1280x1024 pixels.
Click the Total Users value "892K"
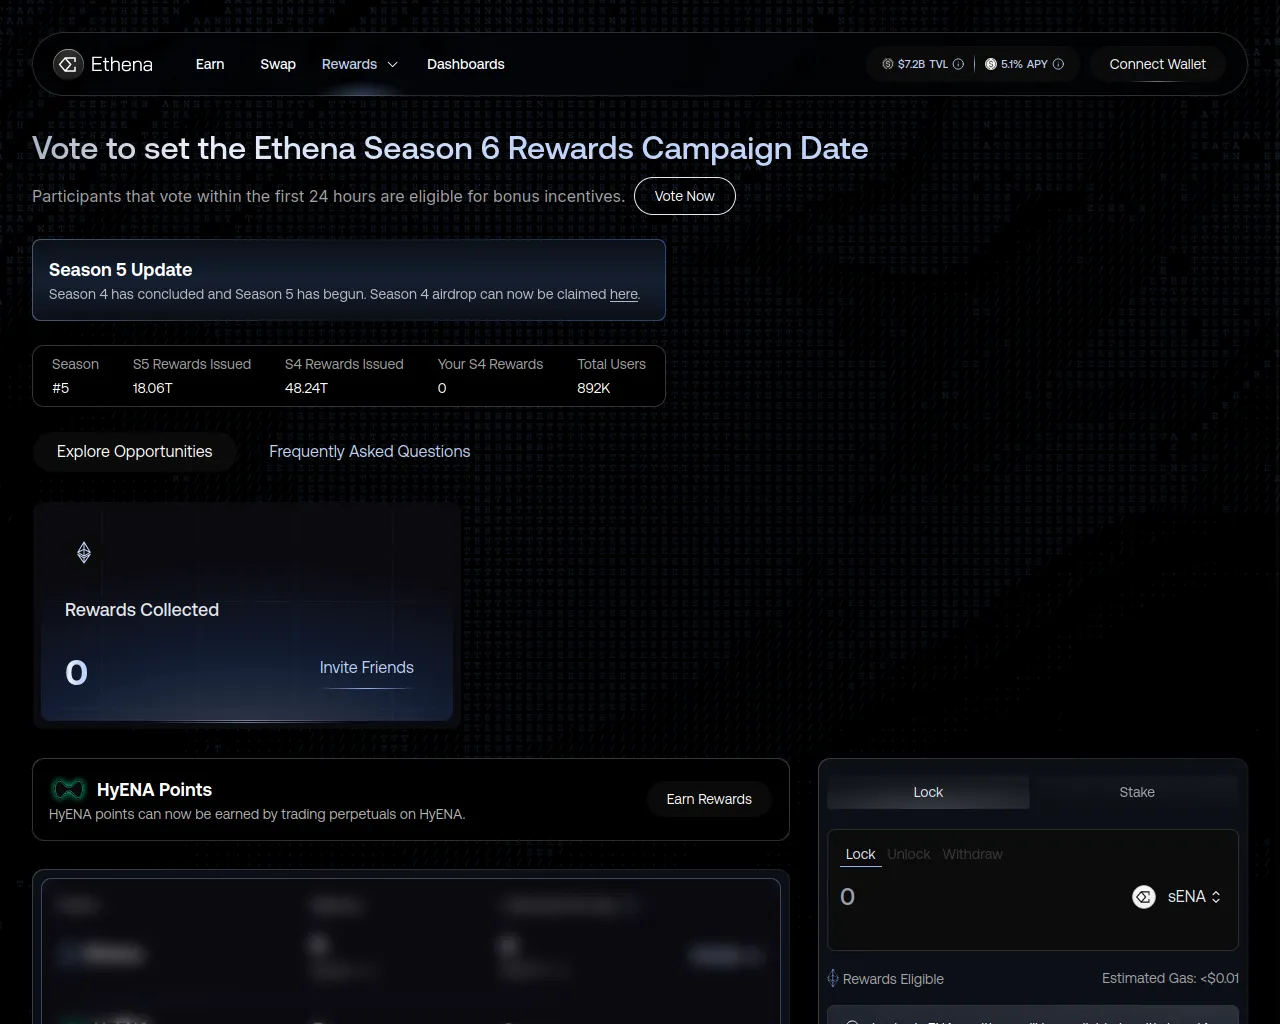(594, 388)
